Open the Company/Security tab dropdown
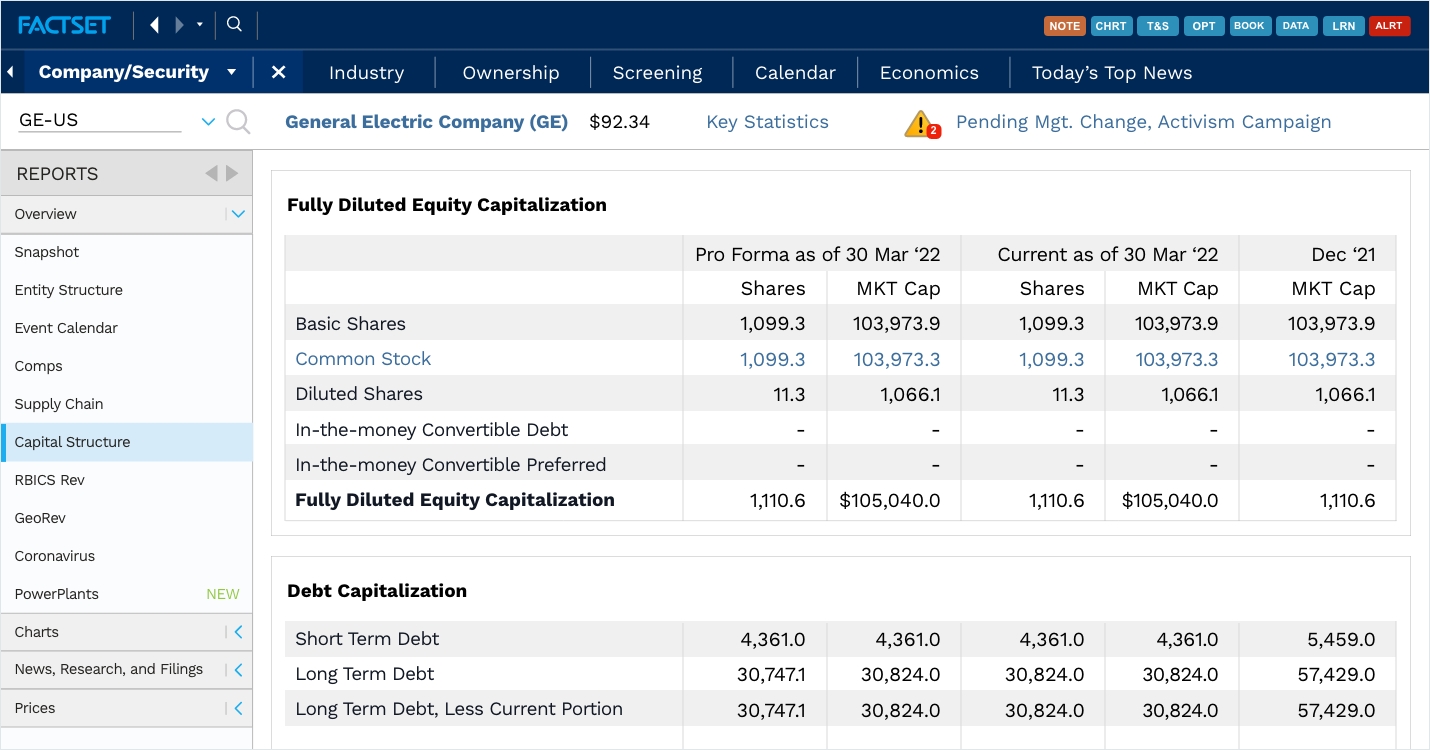 click(232, 72)
